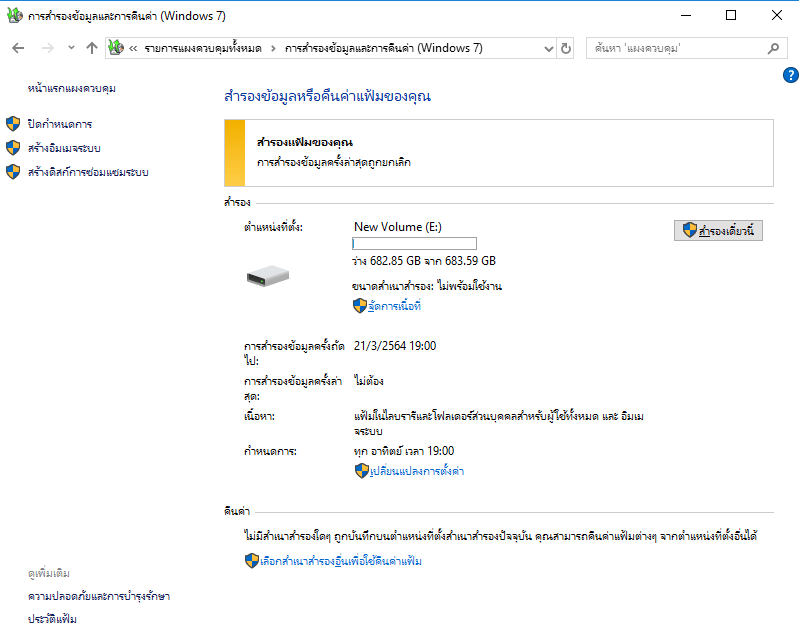Click the search magnifier icon

point(774,48)
